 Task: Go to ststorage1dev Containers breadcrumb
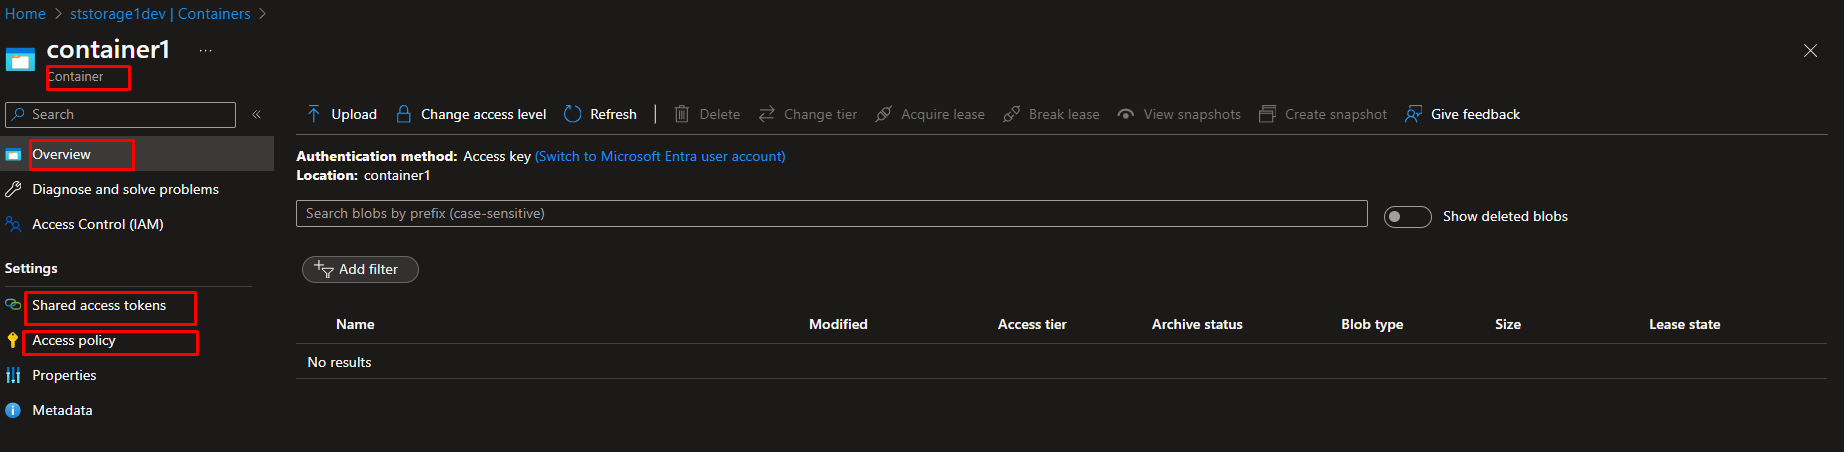[x=160, y=14]
